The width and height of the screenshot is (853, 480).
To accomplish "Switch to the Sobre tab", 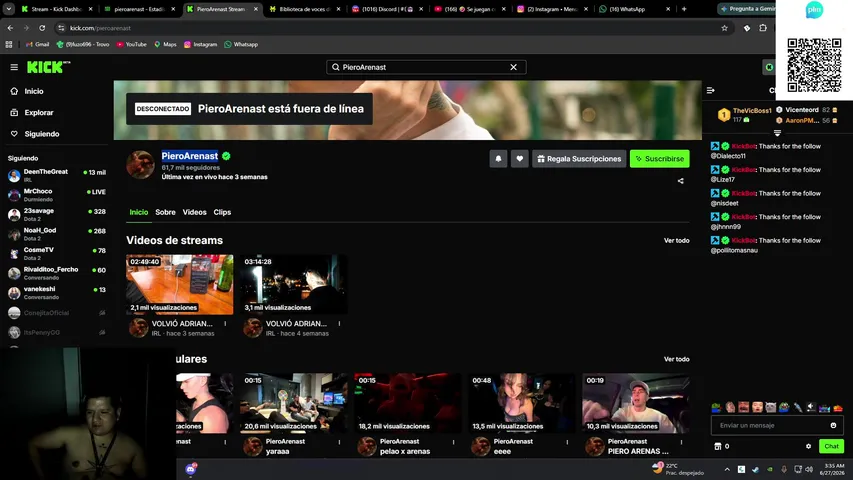I will [165, 212].
